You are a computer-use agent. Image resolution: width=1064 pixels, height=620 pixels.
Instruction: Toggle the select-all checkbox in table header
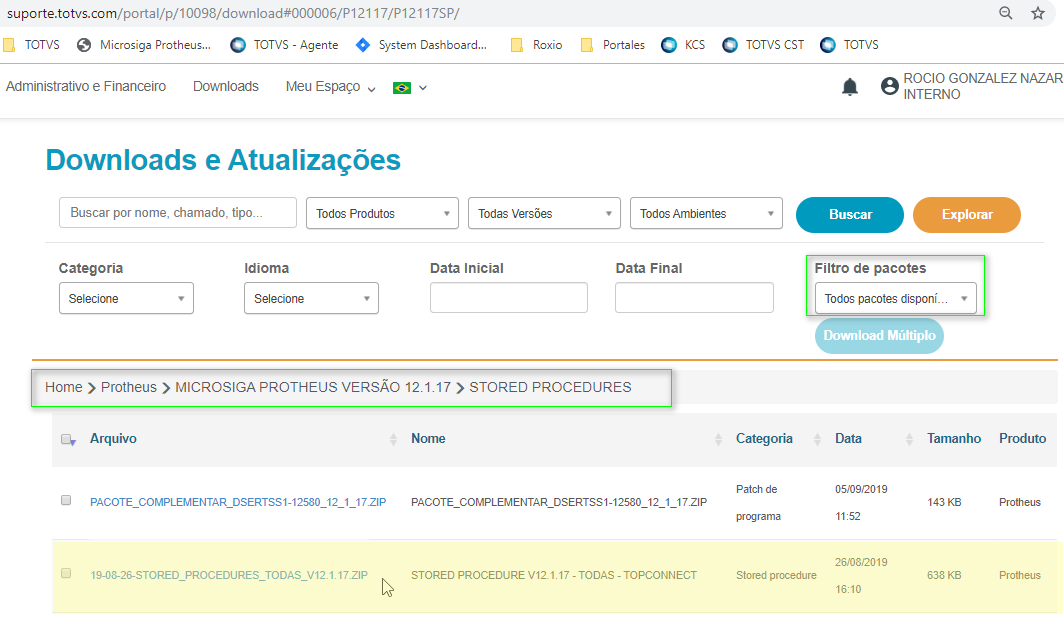click(x=67, y=440)
